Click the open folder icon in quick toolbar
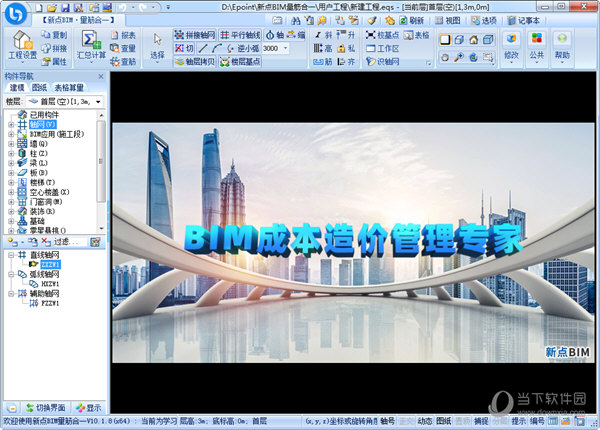600x430 pixels. (52, 7)
